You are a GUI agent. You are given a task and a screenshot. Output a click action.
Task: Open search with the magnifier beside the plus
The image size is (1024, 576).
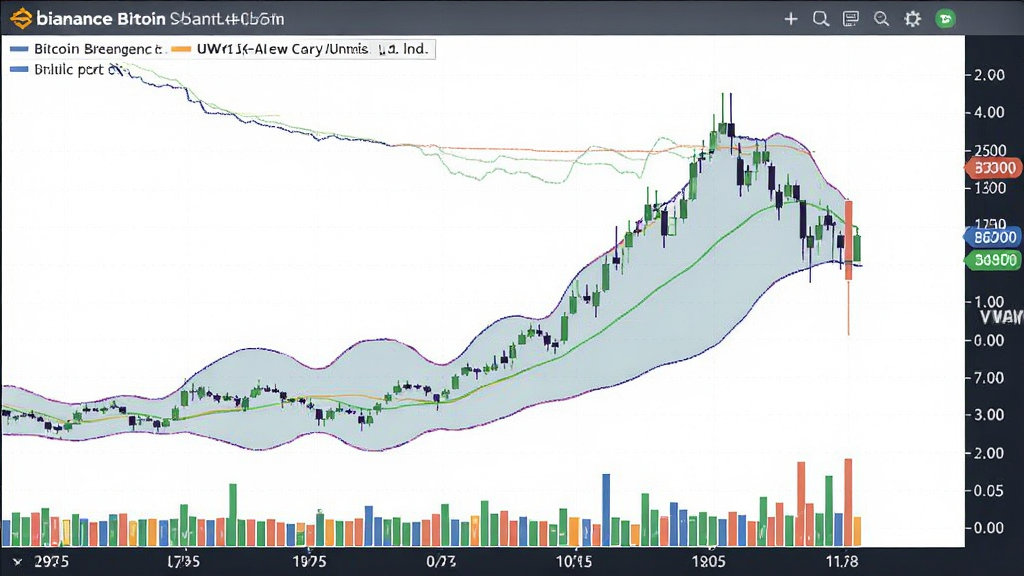(821, 19)
